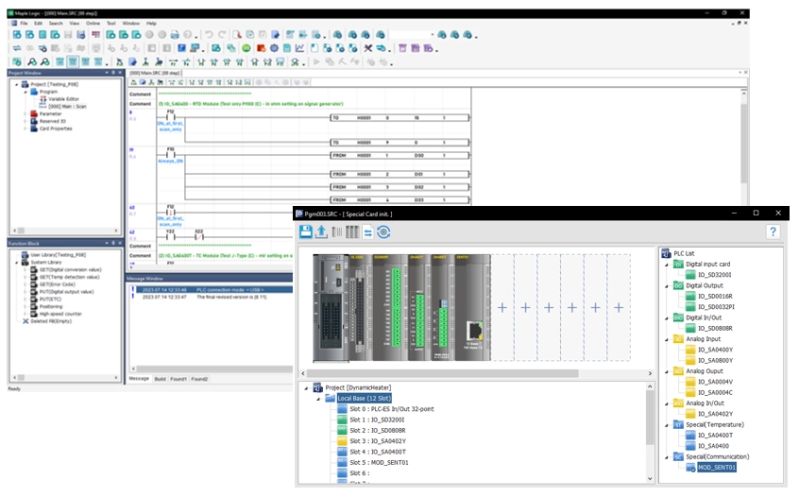Open the Edit menu
The width and height of the screenshot is (799, 497).
point(38,23)
